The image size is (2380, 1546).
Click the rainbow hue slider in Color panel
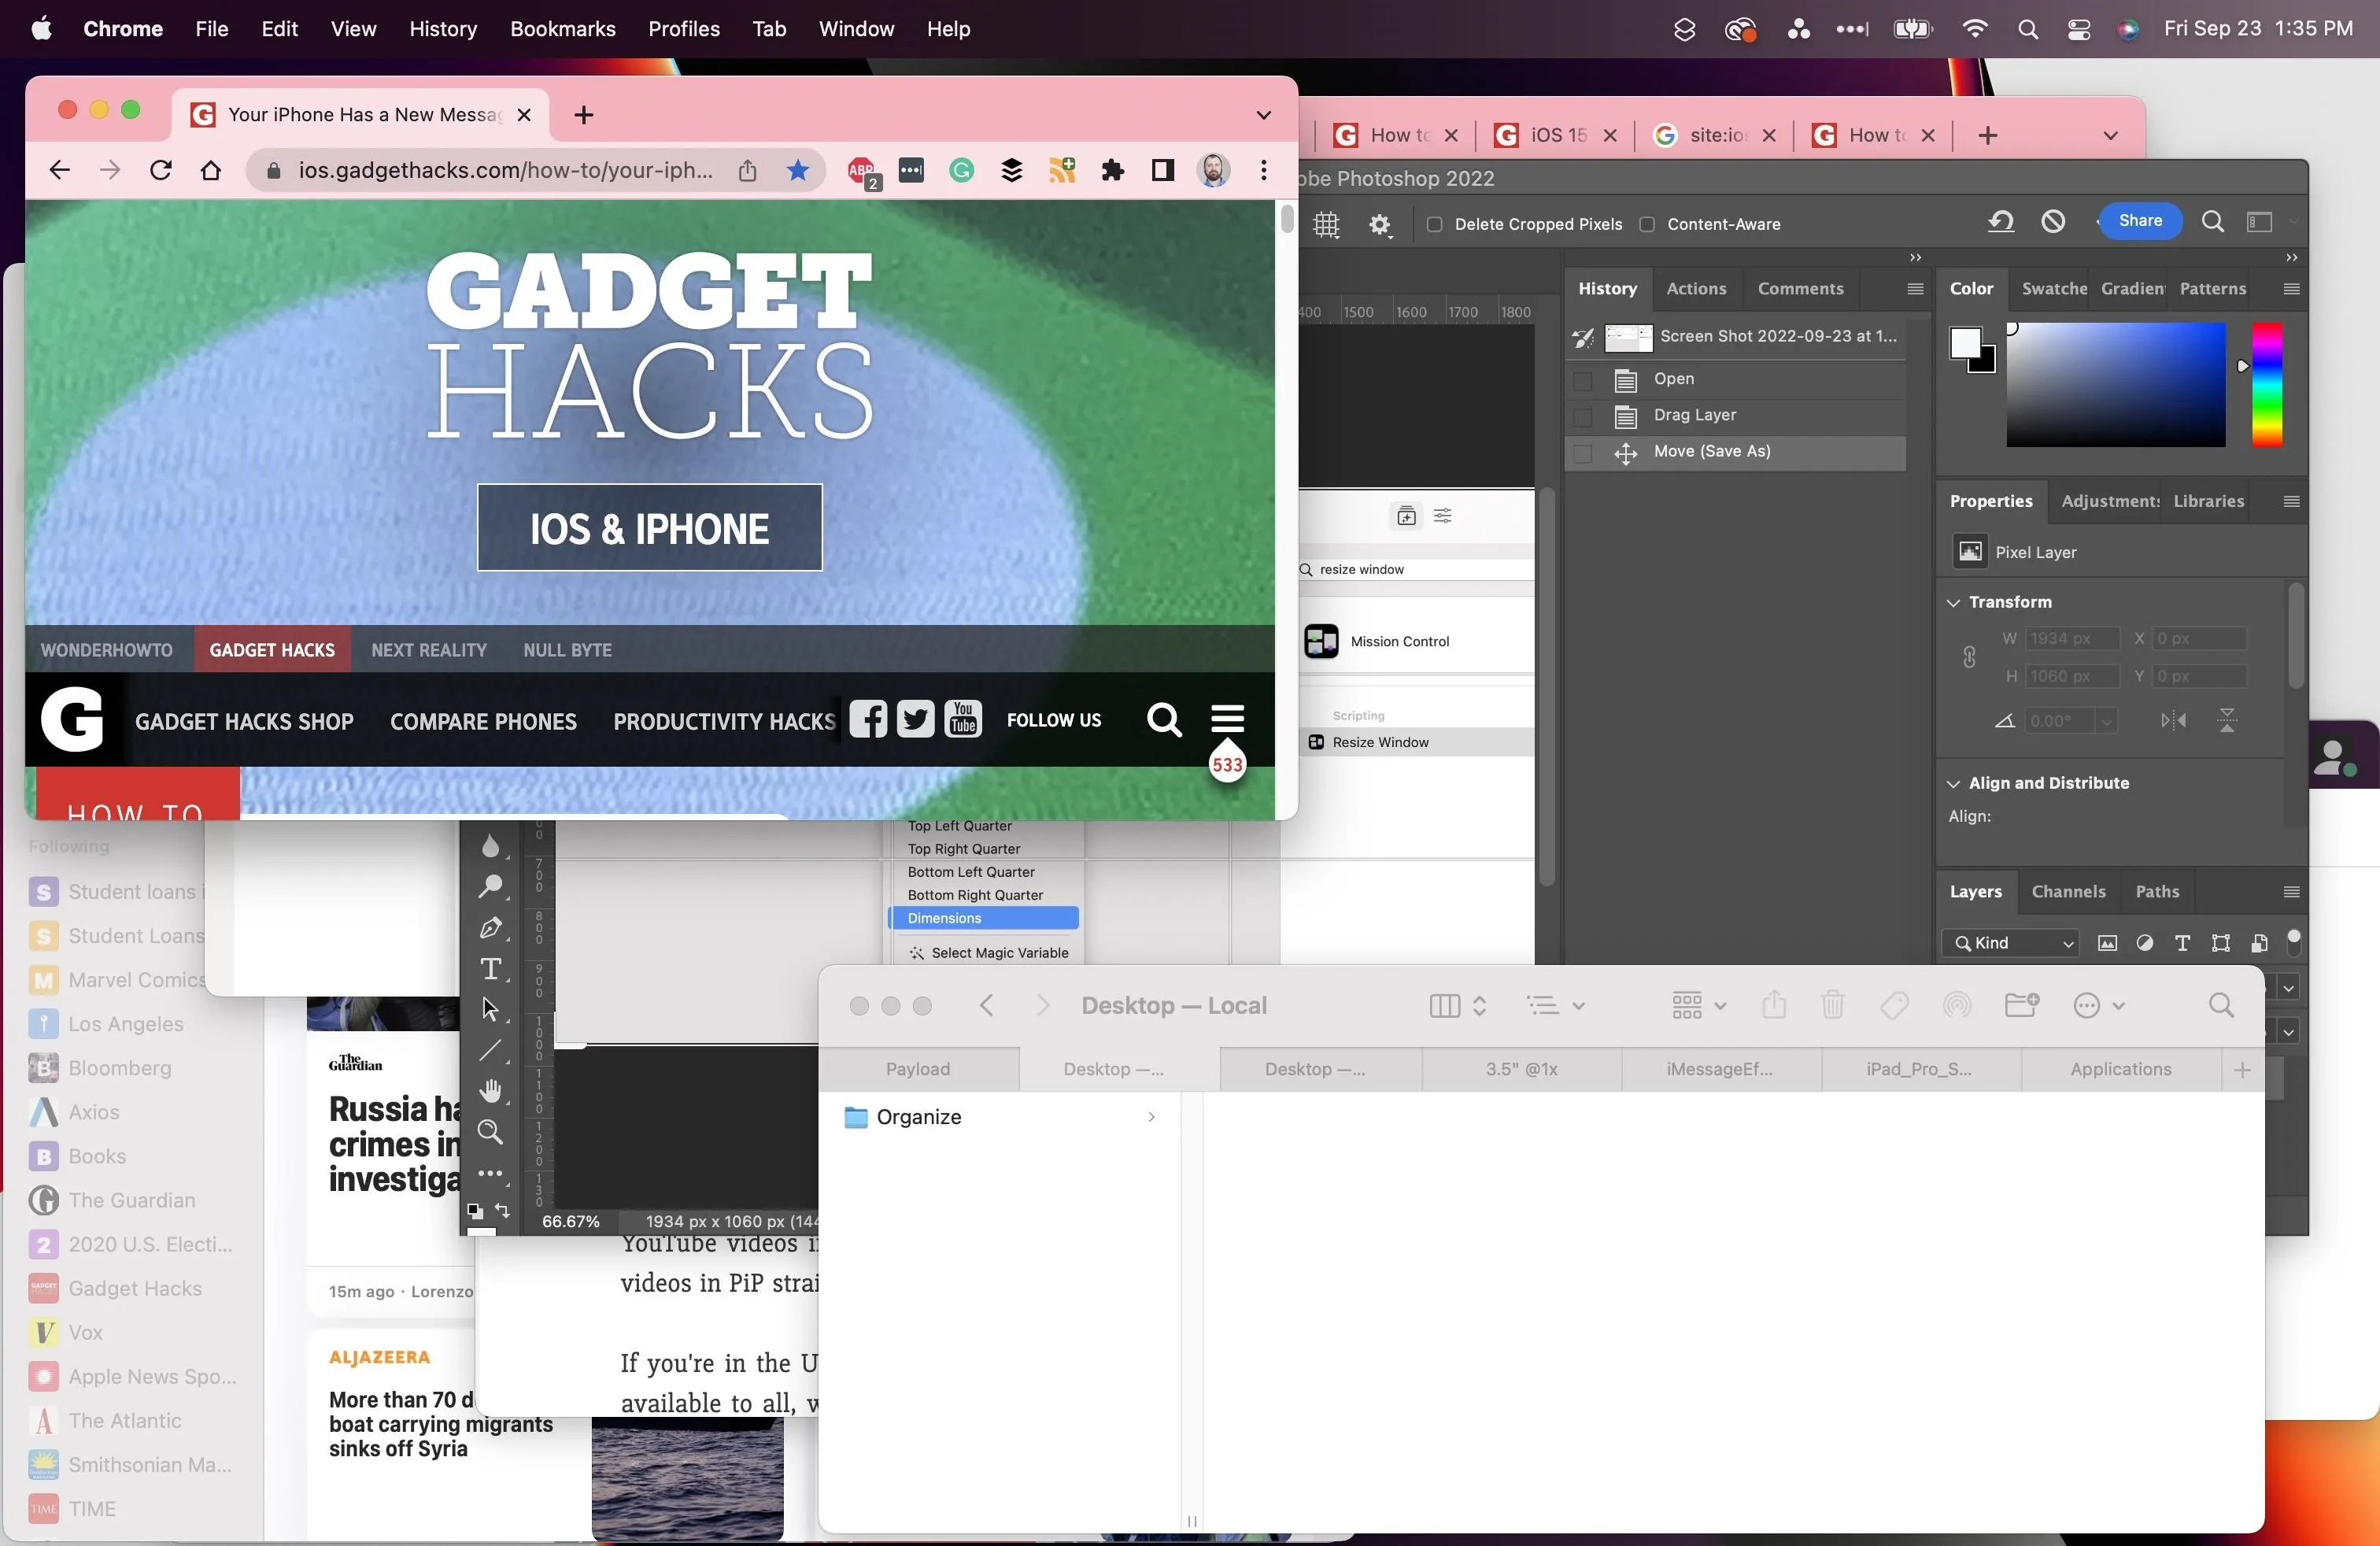[2266, 384]
